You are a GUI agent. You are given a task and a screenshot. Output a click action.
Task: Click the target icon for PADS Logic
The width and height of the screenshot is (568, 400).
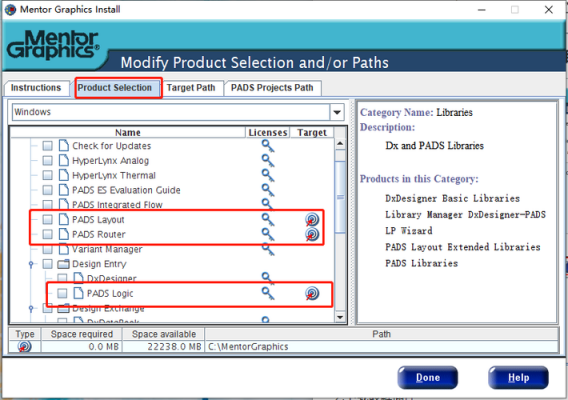point(312,293)
